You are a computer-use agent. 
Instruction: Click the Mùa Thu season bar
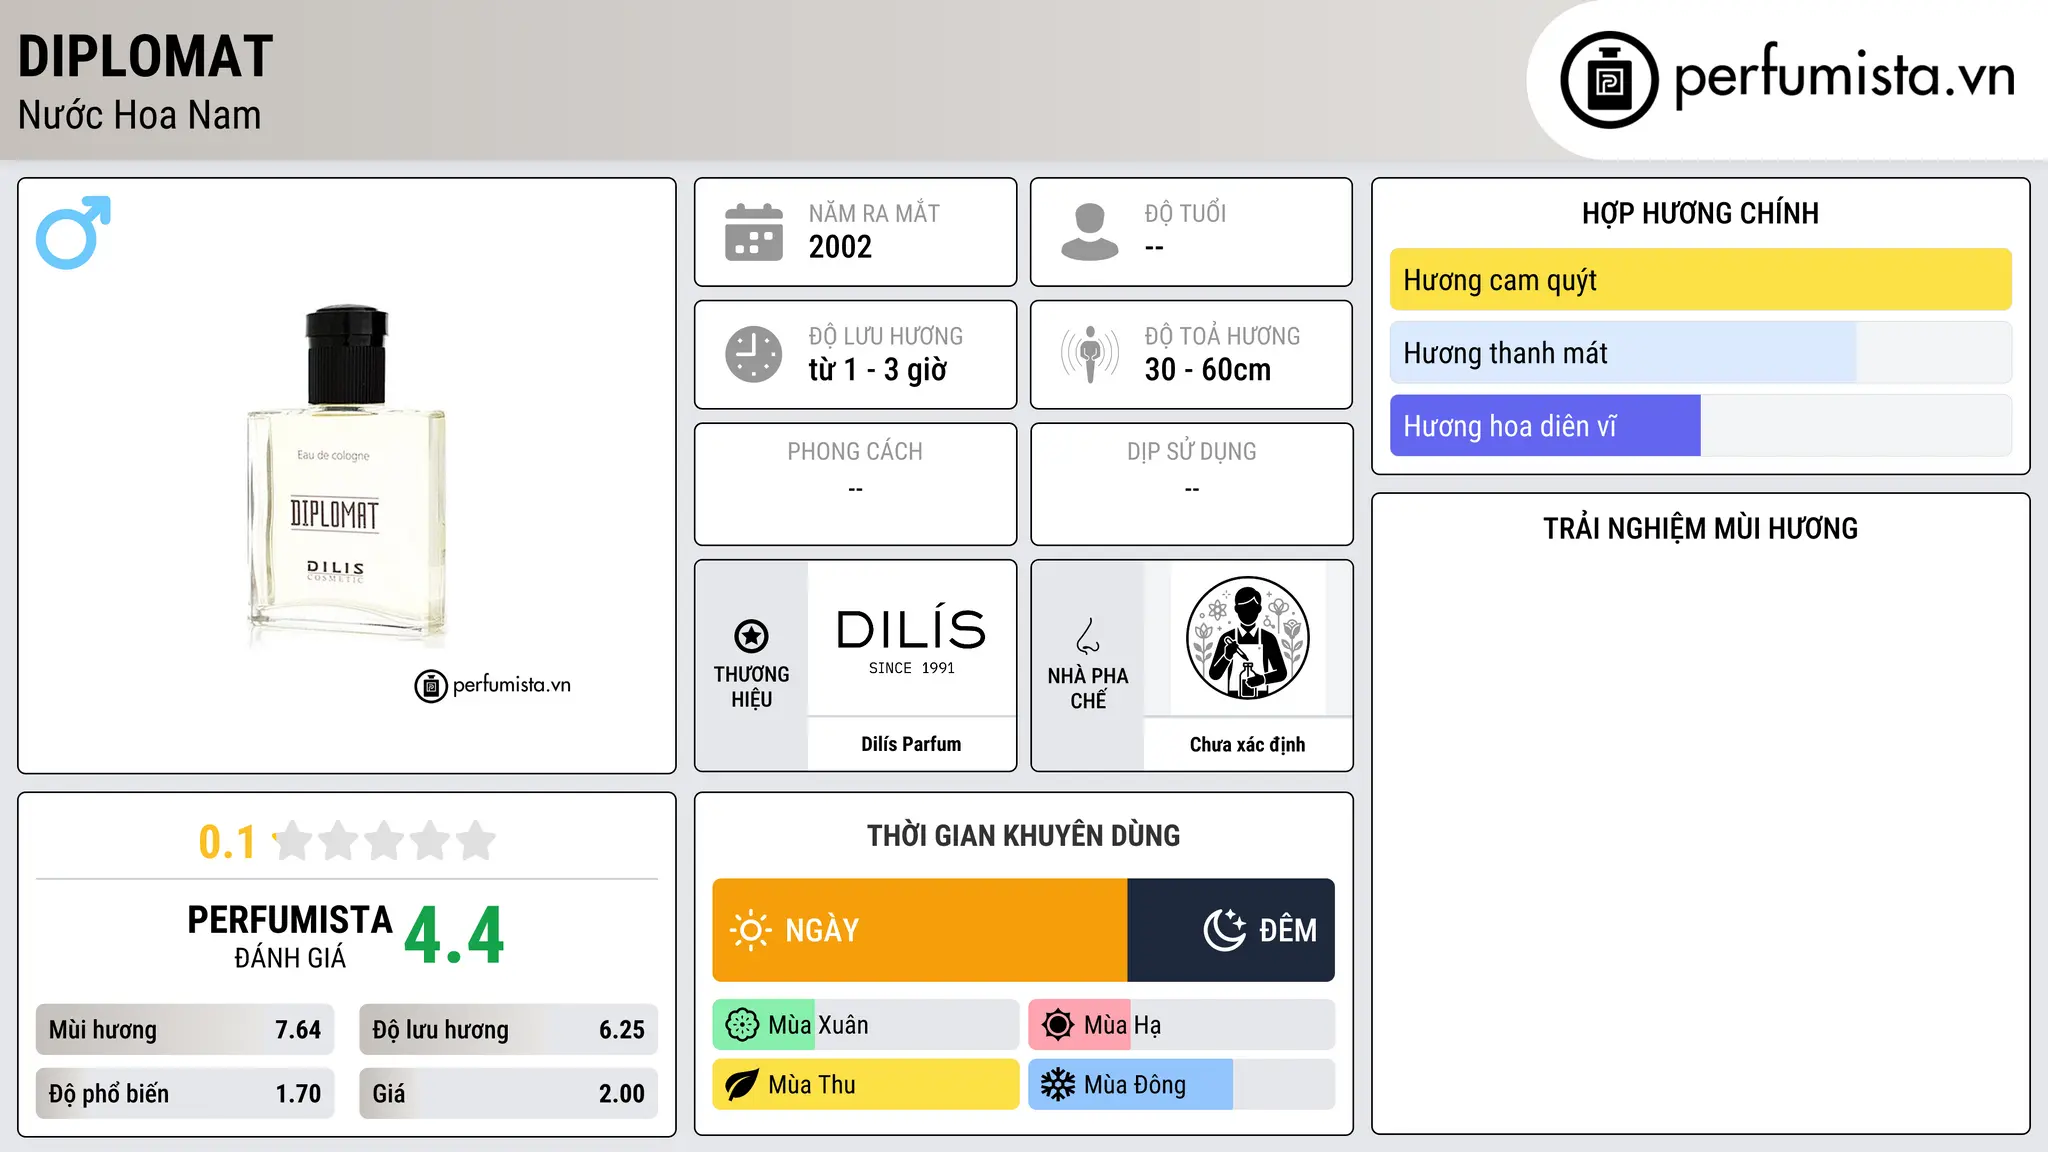pos(866,1085)
